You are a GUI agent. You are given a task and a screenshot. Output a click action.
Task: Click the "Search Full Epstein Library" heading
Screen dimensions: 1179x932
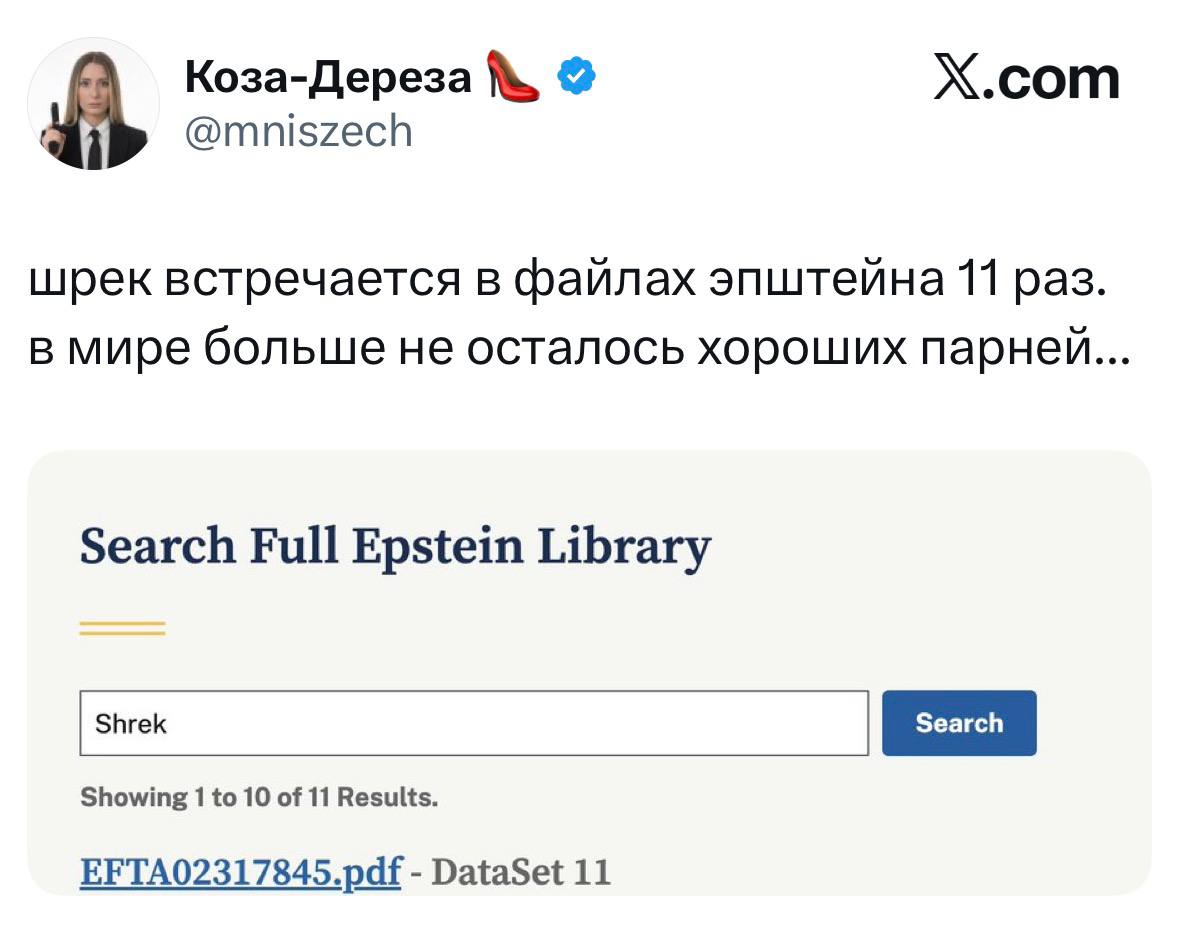click(394, 548)
